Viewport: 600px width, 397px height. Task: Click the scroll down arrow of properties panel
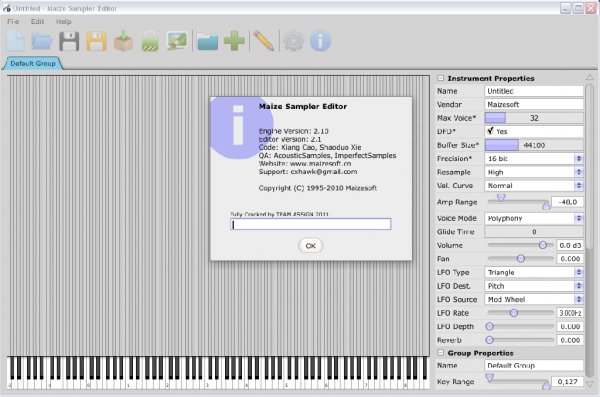click(x=590, y=384)
